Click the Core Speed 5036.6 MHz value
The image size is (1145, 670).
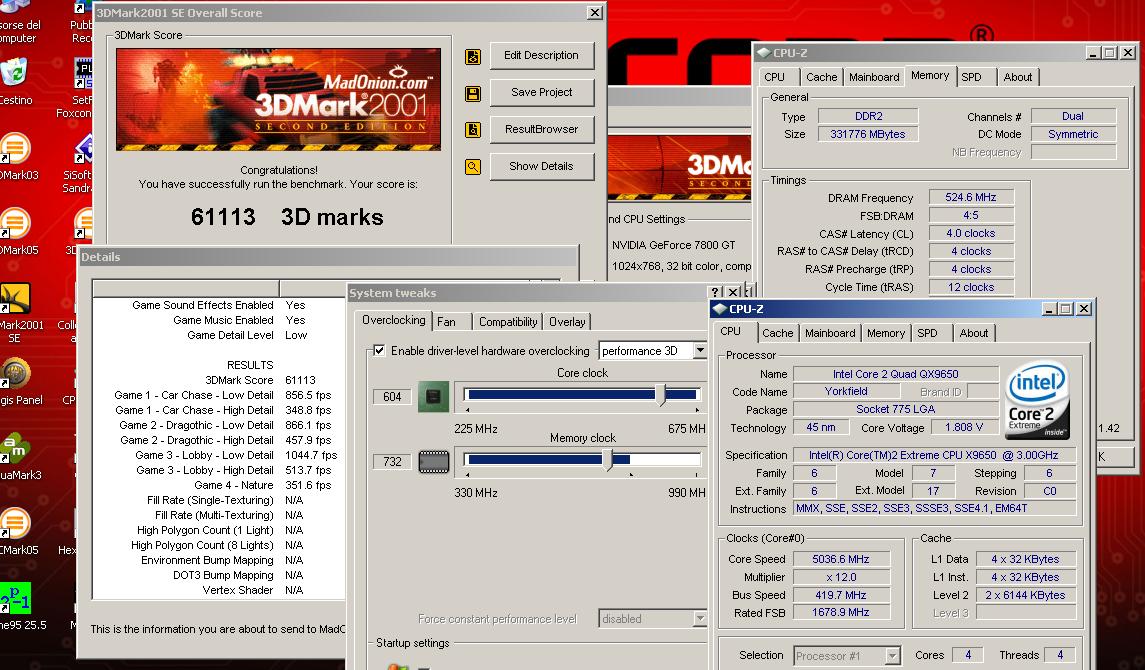click(x=840, y=559)
